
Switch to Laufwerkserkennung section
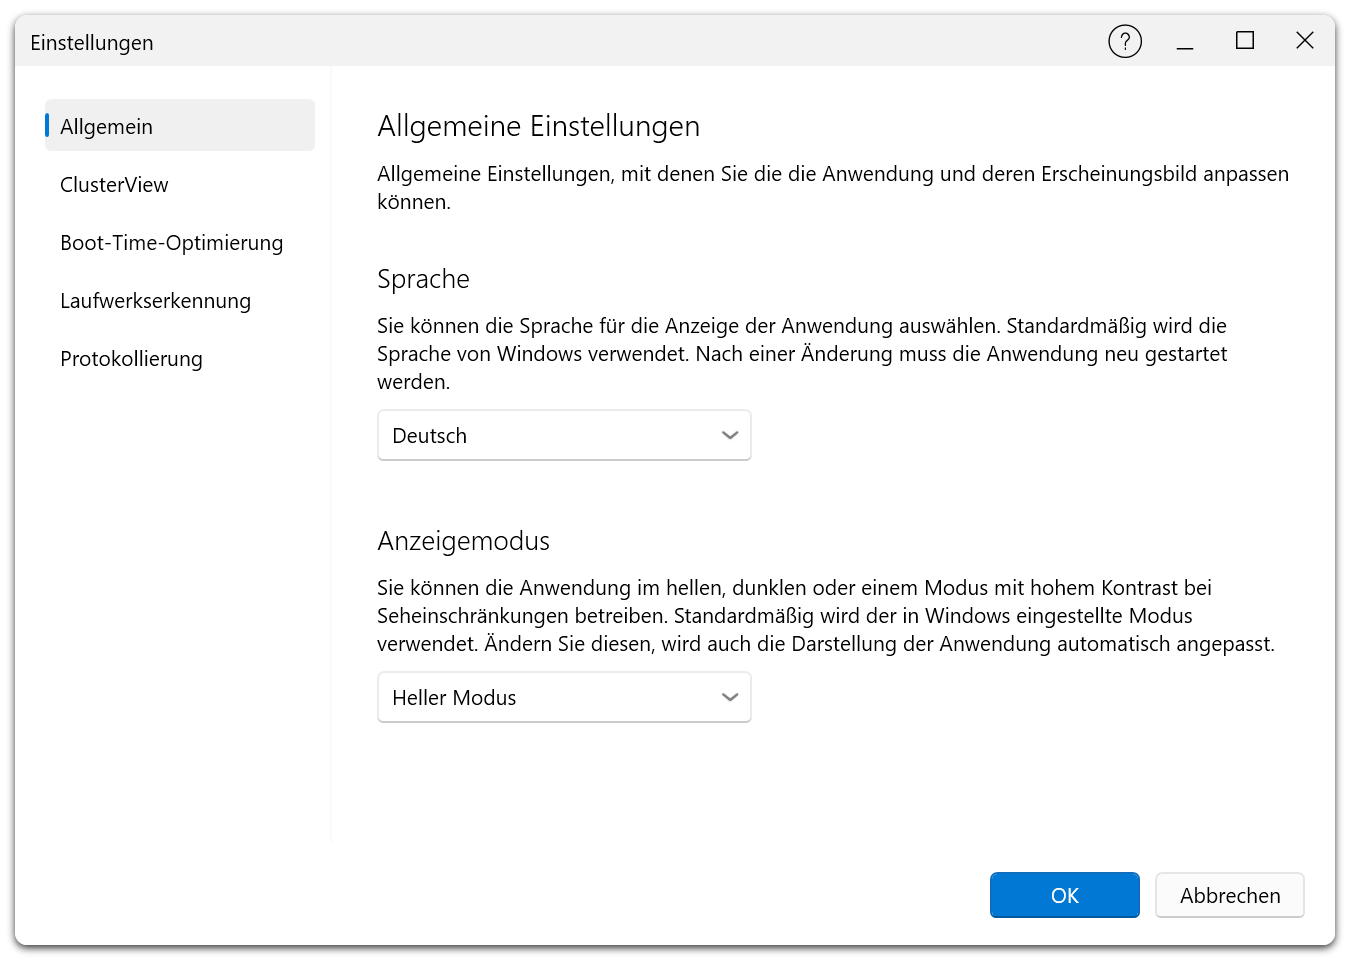pyautogui.click(x=155, y=300)
